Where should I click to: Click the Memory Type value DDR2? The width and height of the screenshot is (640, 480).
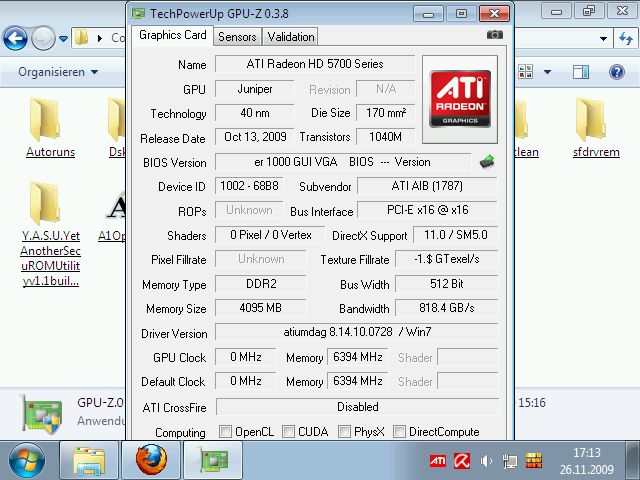pyautogui.click(x=260, y=284)
